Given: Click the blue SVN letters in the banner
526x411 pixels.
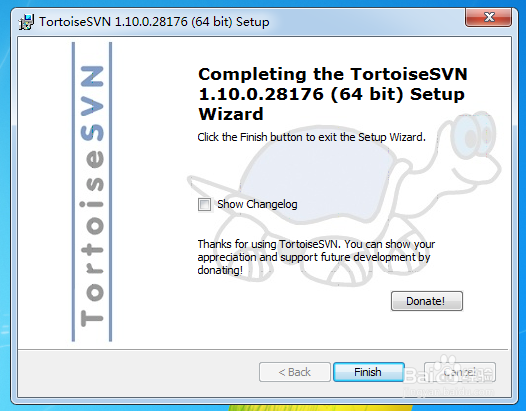Looking at the screenshot, I should tap(92, 103).
